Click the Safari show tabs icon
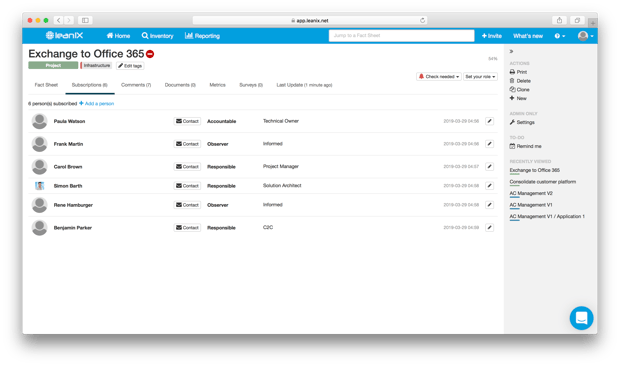The image size is (620, 366). pyautogui.click(x=577, y=20)
